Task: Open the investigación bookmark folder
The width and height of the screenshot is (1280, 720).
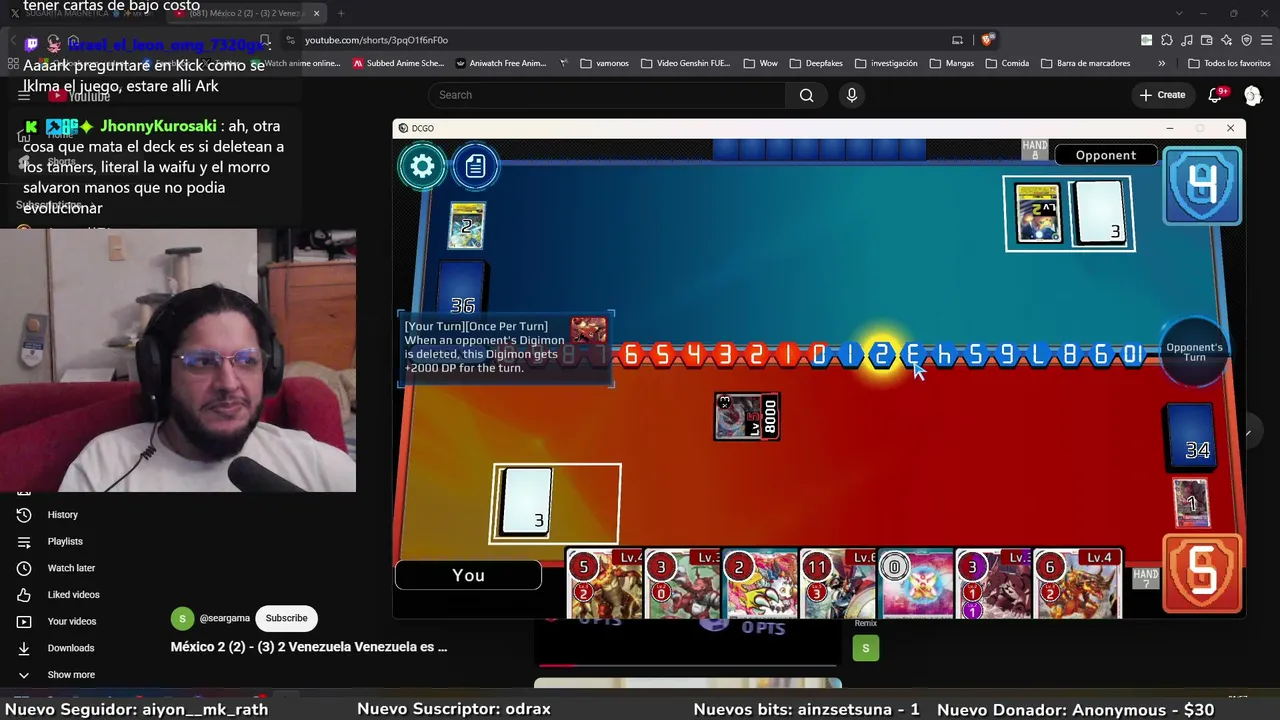Action: [x=885, y=63]
